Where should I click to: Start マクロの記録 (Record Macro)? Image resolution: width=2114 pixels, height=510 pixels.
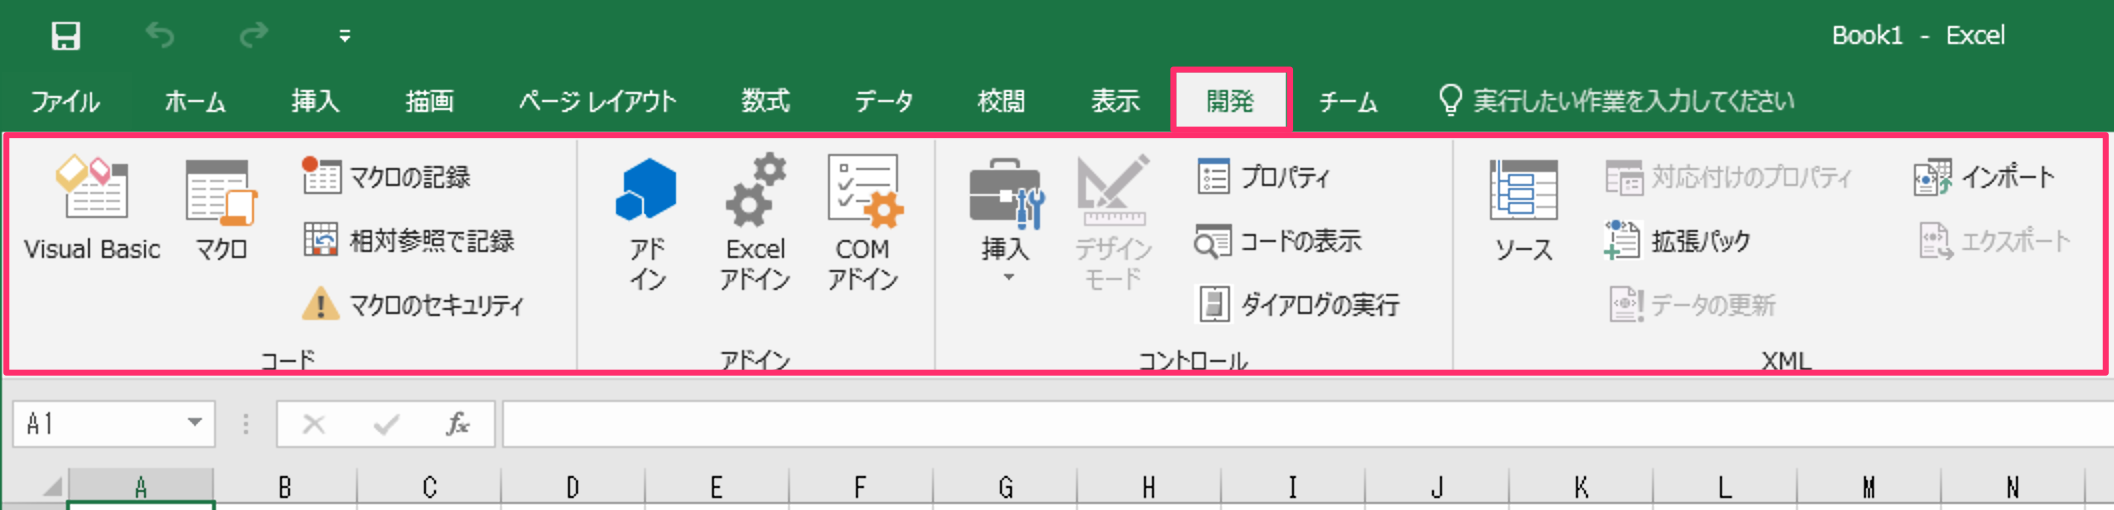[x=388, y=177]
